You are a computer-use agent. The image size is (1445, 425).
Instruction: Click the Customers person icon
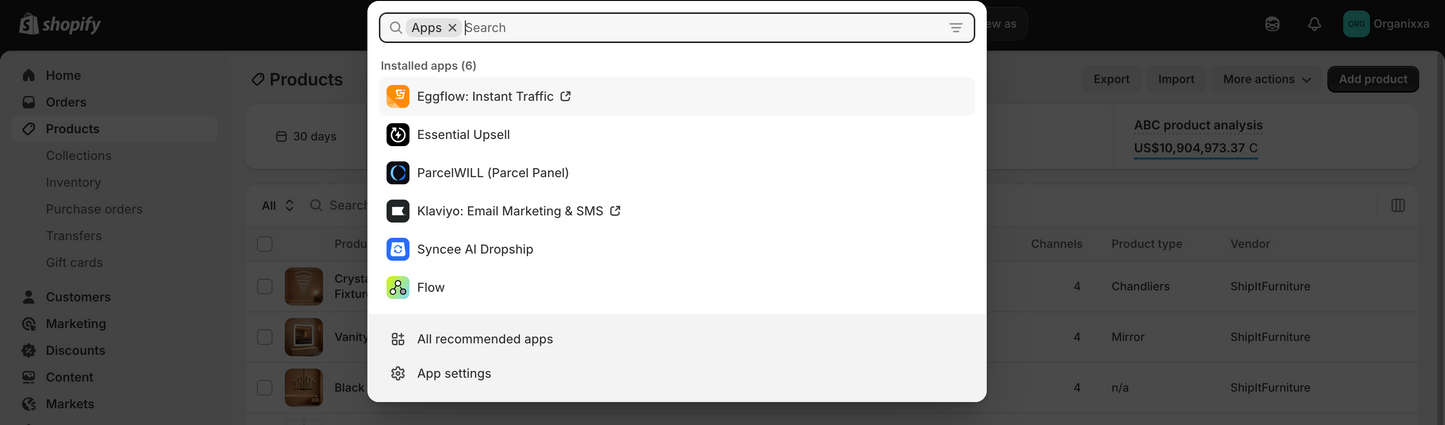pyautogui.click(x=28, y=297)
